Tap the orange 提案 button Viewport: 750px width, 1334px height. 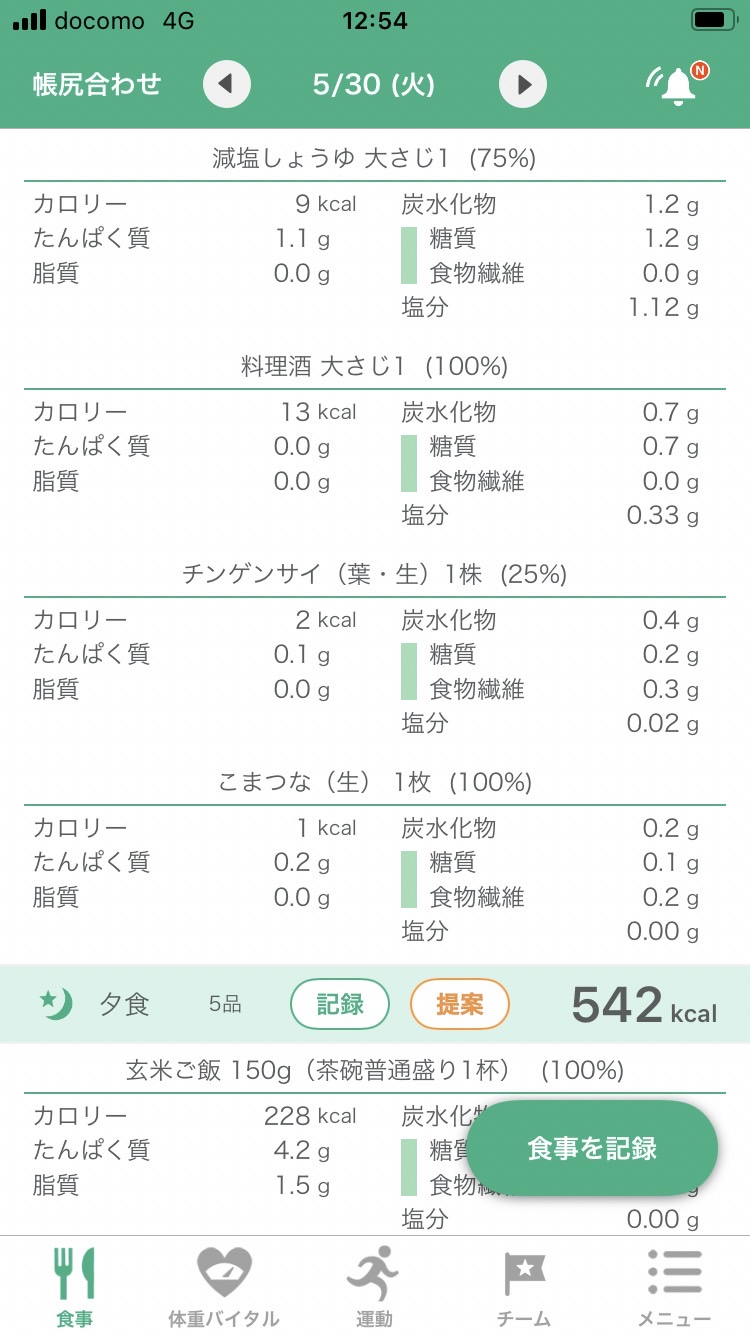(460, 1004)
